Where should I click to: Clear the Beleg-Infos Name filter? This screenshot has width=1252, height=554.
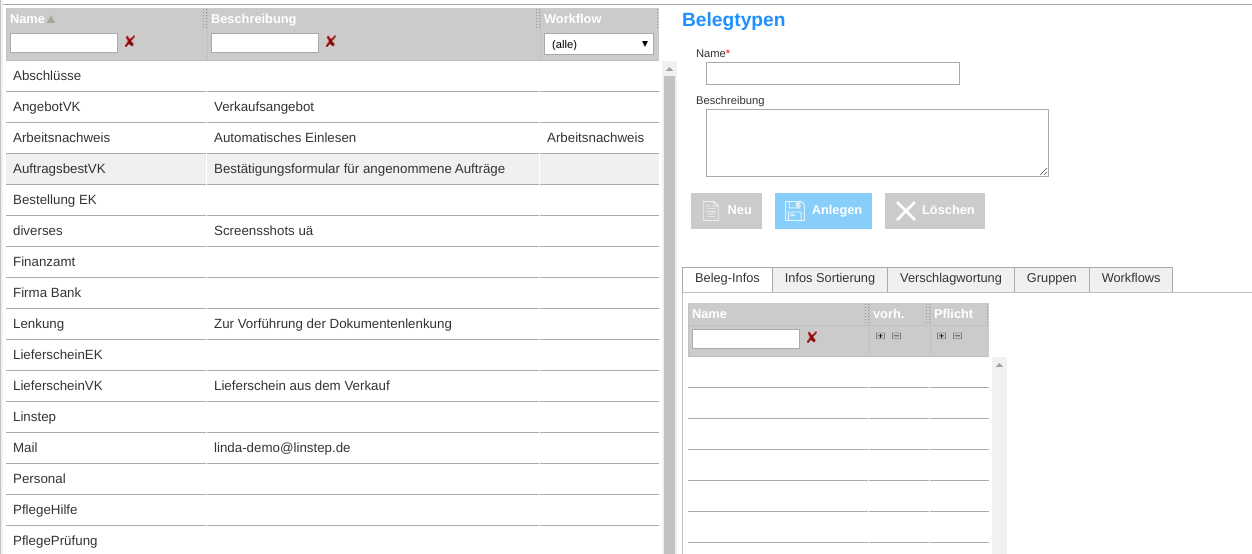[x=811, y=338]
